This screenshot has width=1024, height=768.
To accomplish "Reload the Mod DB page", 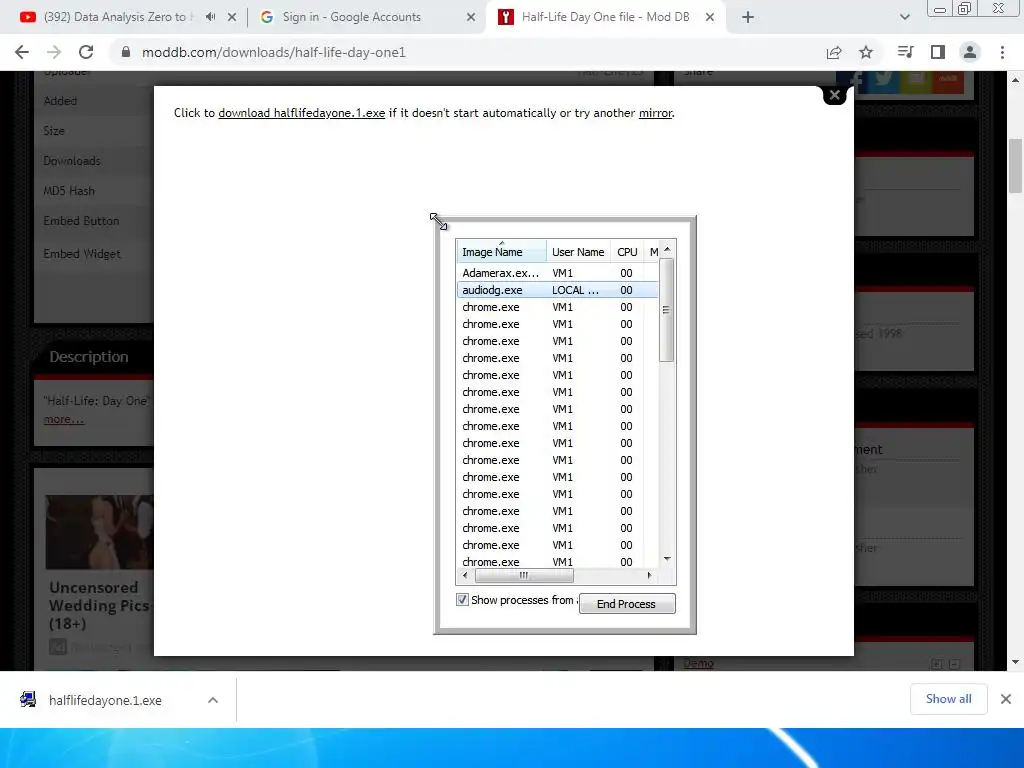I will tap(86, 52).
